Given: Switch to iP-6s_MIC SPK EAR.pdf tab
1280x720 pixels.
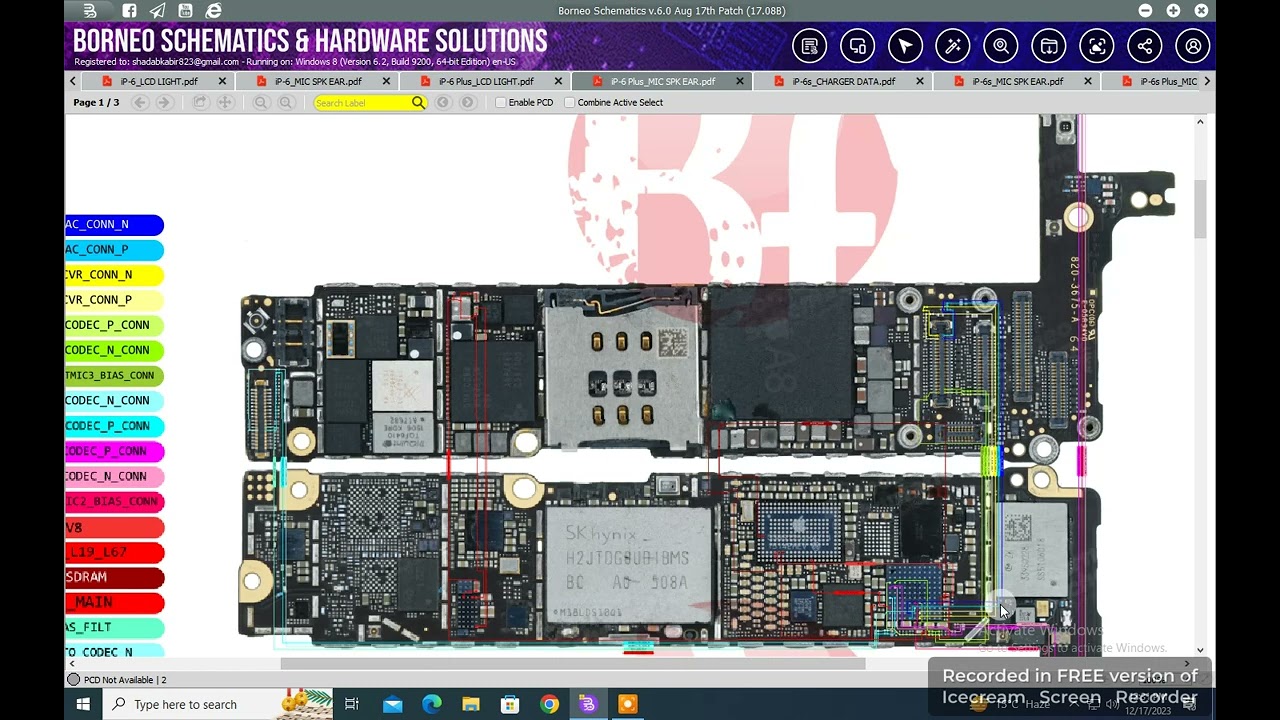Looking at the screenshot, I should pos(1017,81).
